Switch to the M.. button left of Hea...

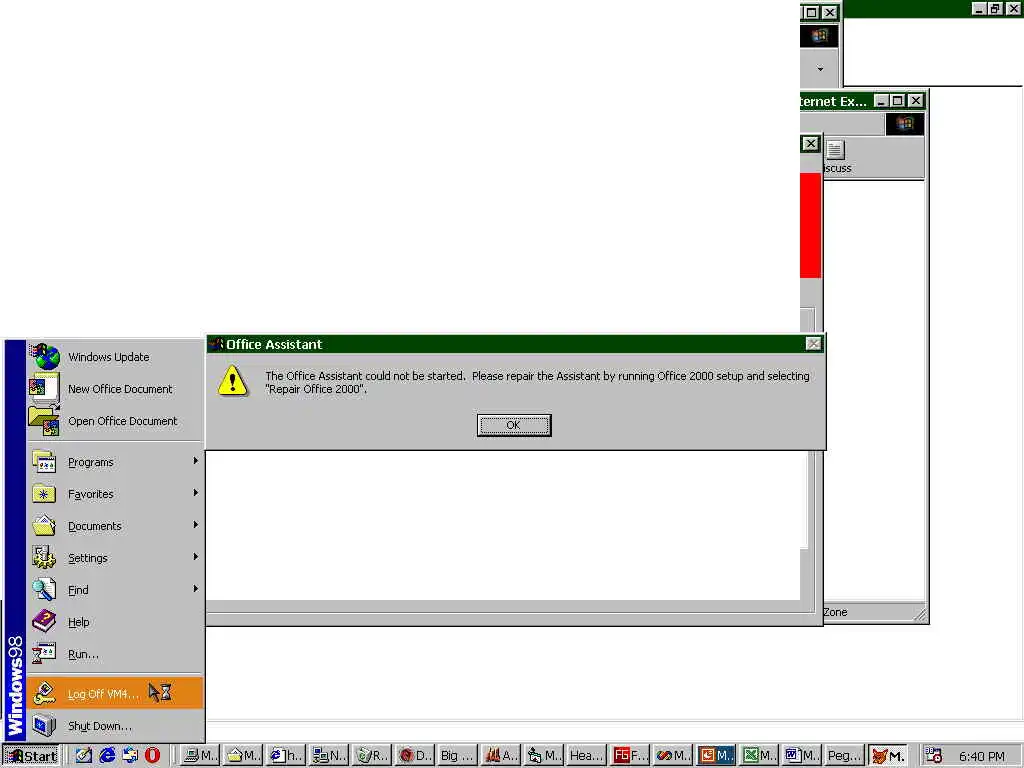pyautogui.click(x=543, y=756)
